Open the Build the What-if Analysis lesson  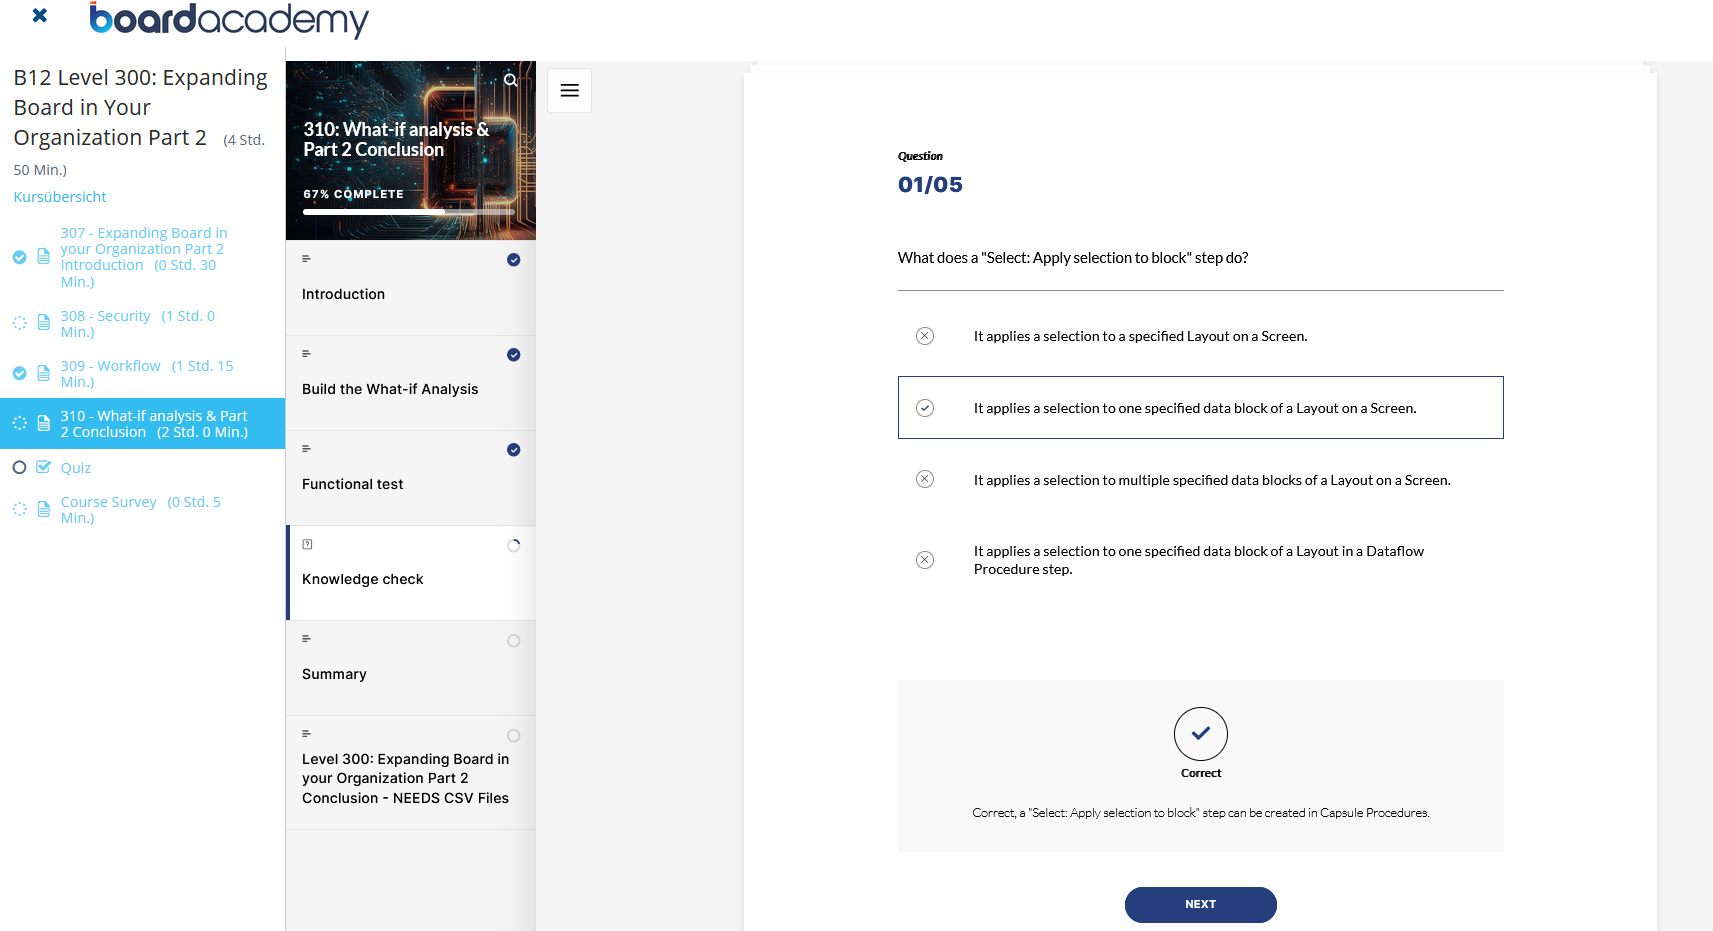[x=411, y=383]
